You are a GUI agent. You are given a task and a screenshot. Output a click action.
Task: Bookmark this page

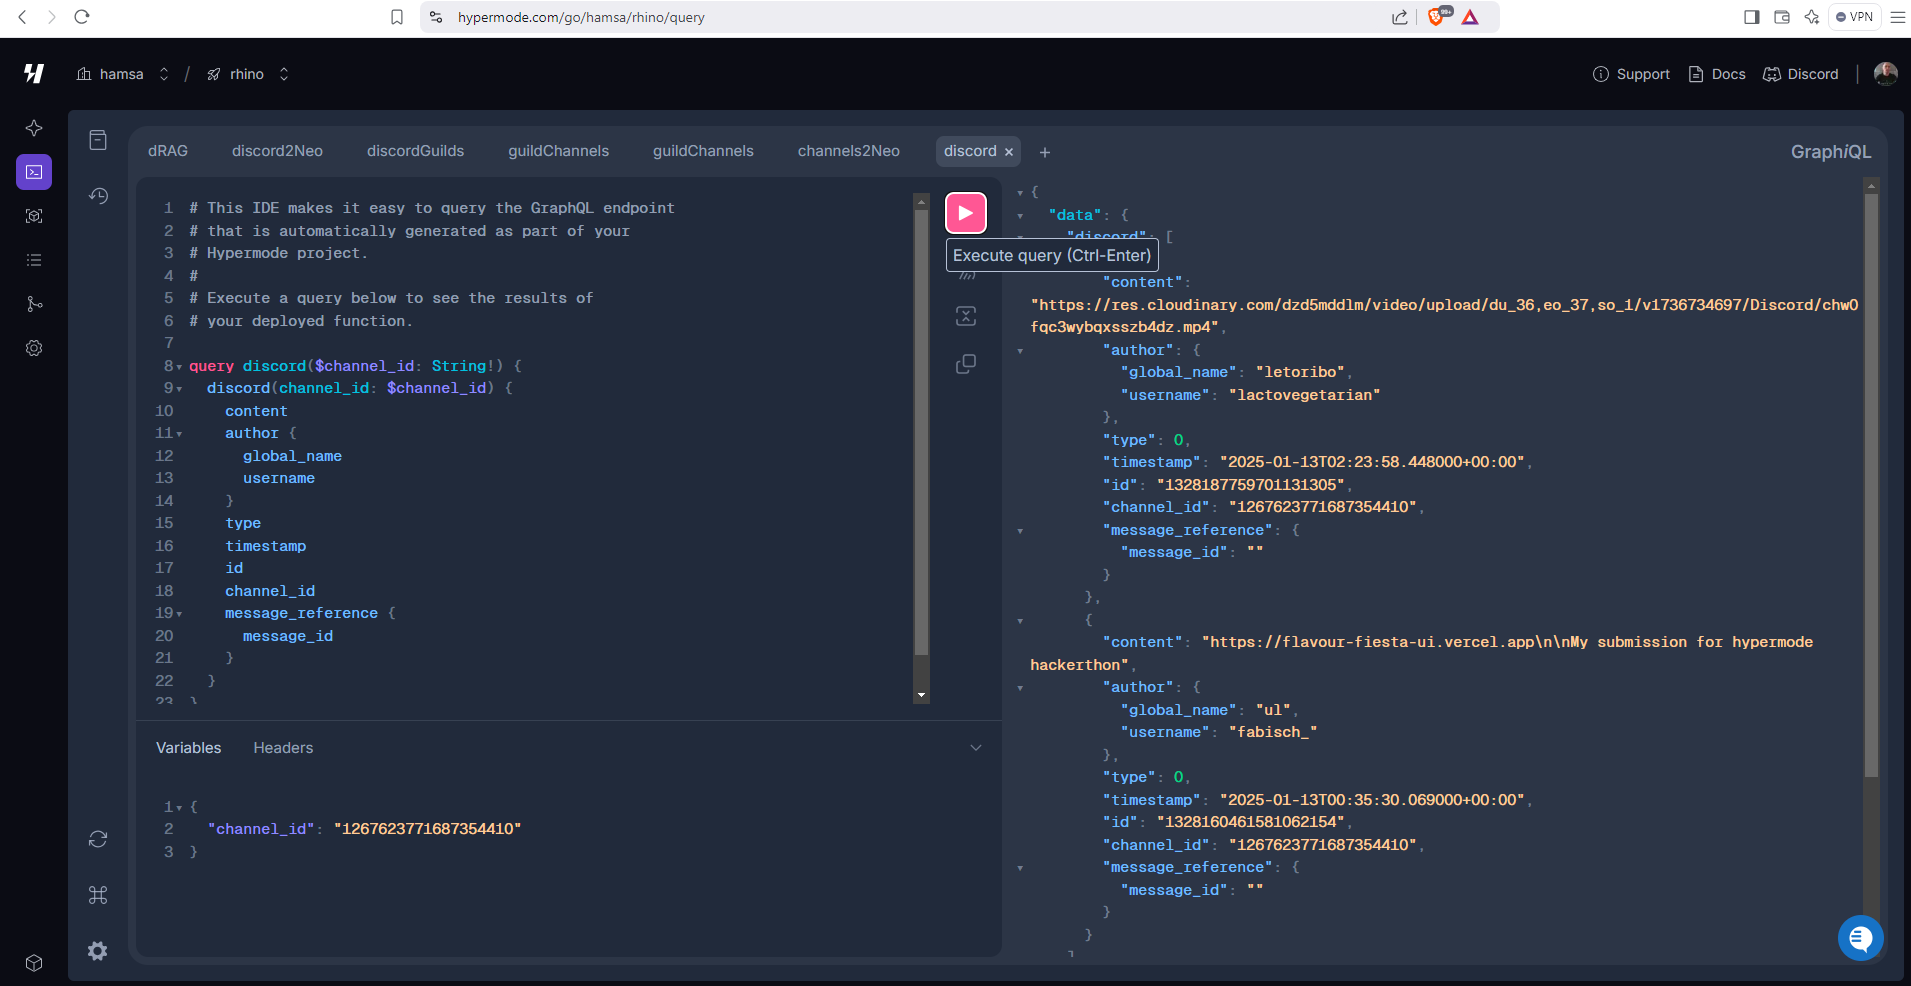tap(397, 17)
